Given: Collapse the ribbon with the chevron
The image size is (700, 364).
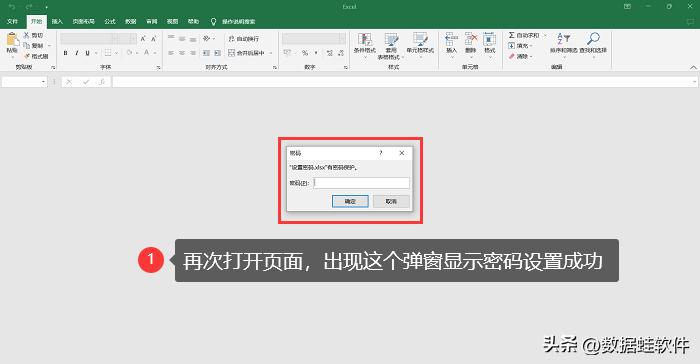Looking at the screenshot, I should 693,67.
